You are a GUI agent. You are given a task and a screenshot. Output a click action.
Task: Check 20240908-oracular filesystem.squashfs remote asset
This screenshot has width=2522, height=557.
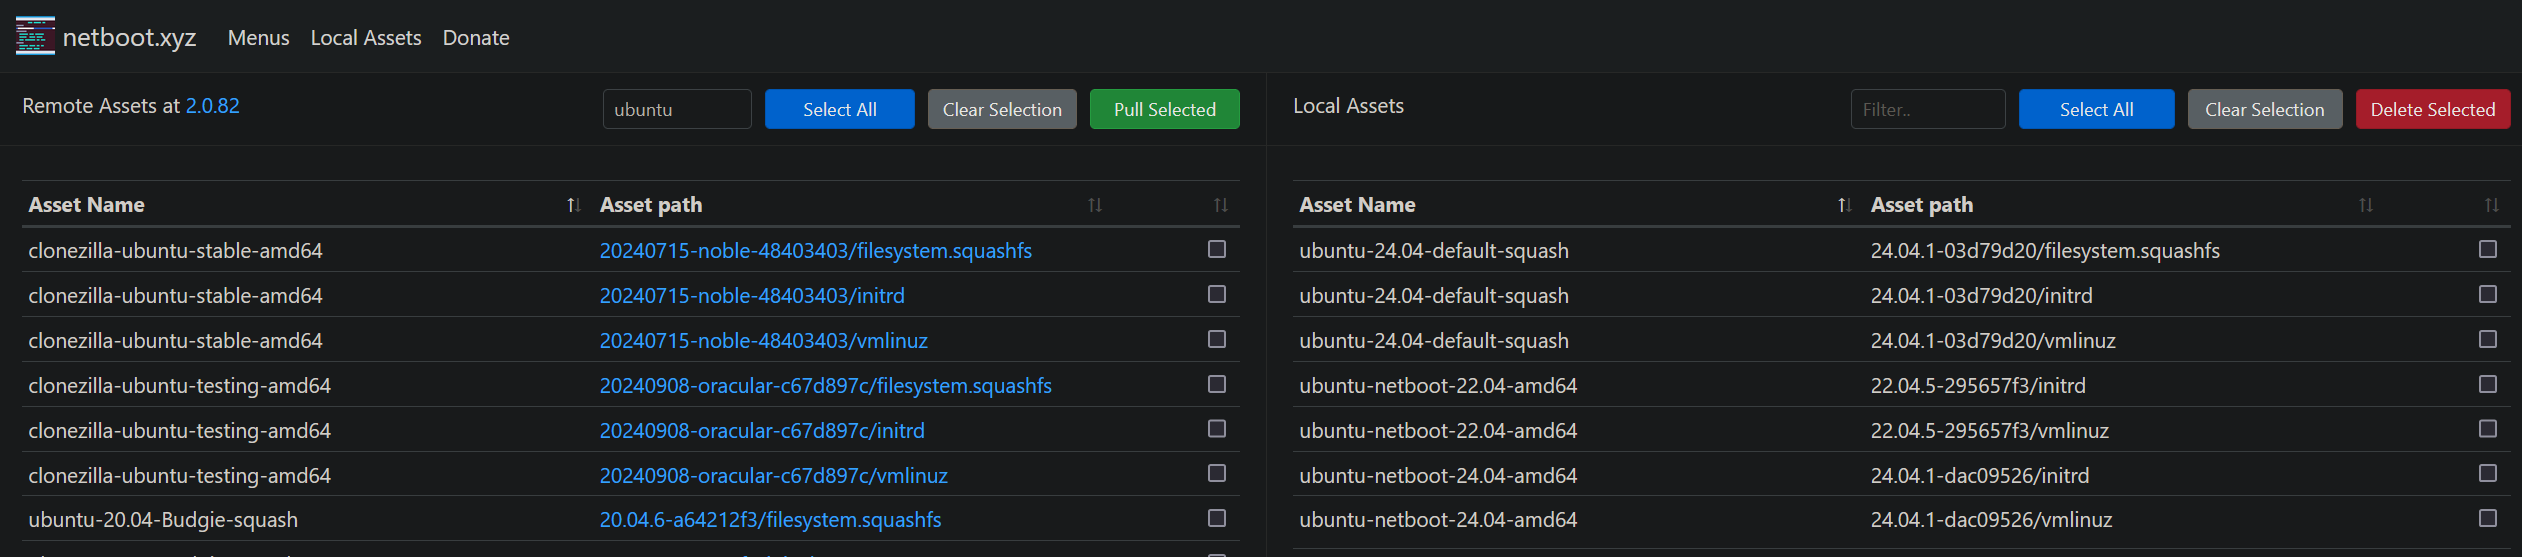[x=1217, y=384]
